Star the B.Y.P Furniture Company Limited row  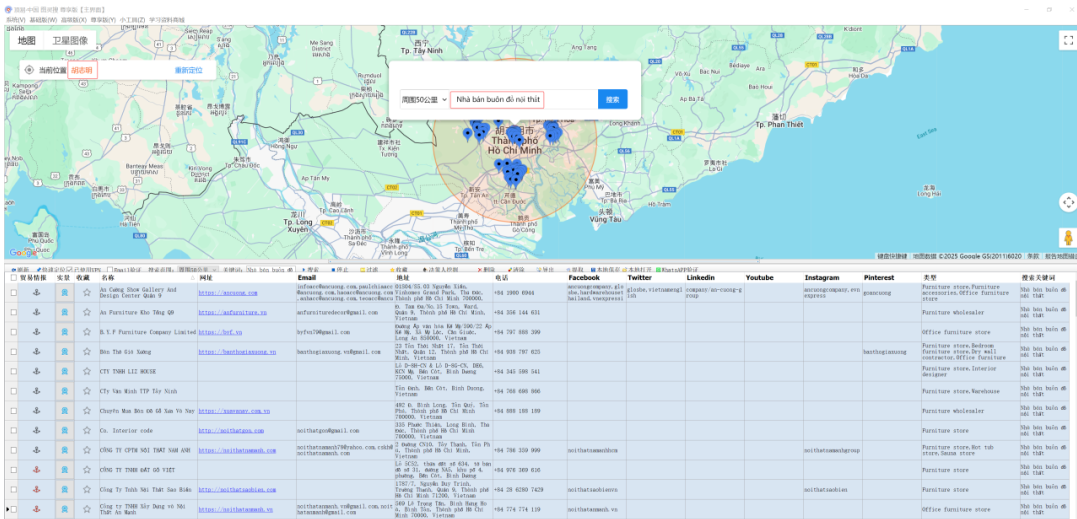click(87, 331)
